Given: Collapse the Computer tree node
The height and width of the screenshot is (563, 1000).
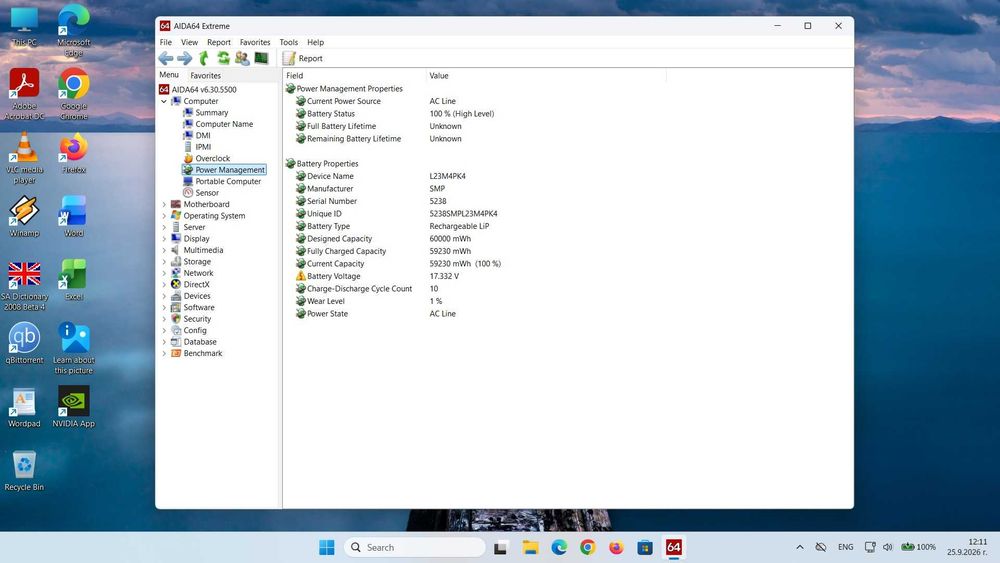Looking at the screenshot, I should point(164,101).
